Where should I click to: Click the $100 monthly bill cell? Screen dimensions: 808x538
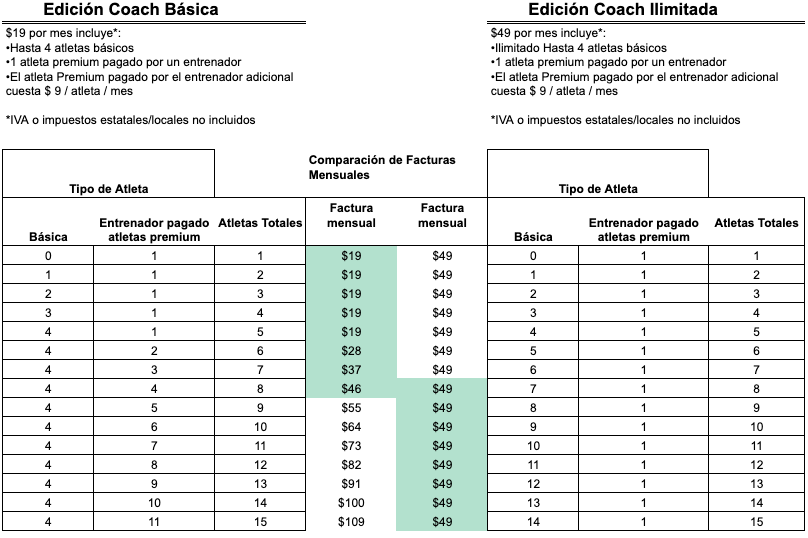coord(351,502)
